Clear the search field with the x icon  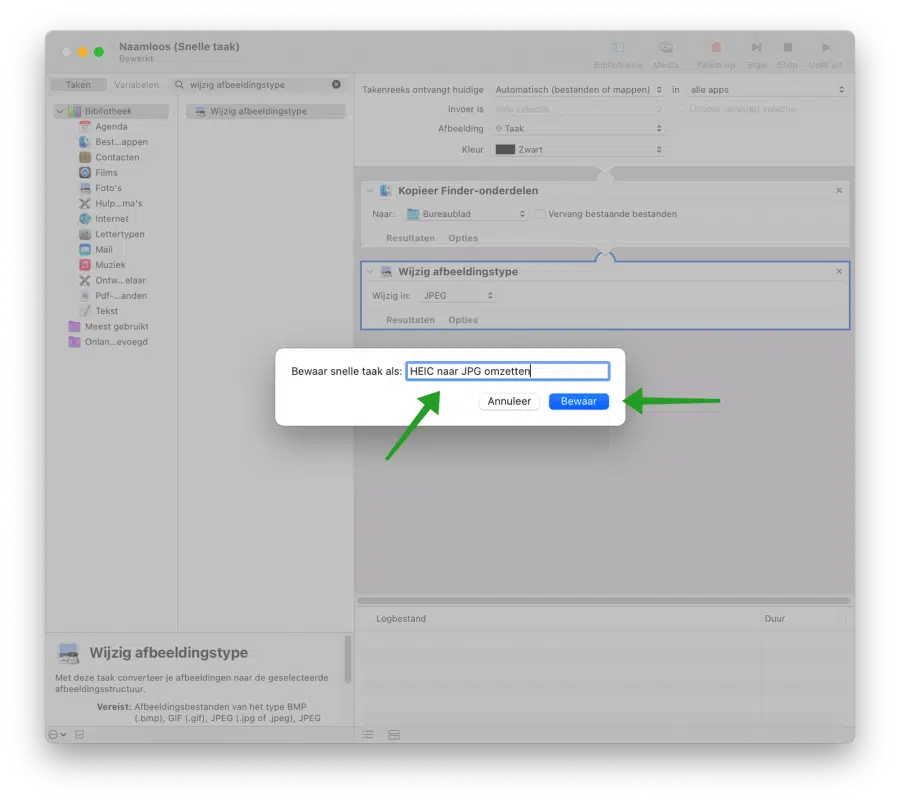click(x=336, y=84)
